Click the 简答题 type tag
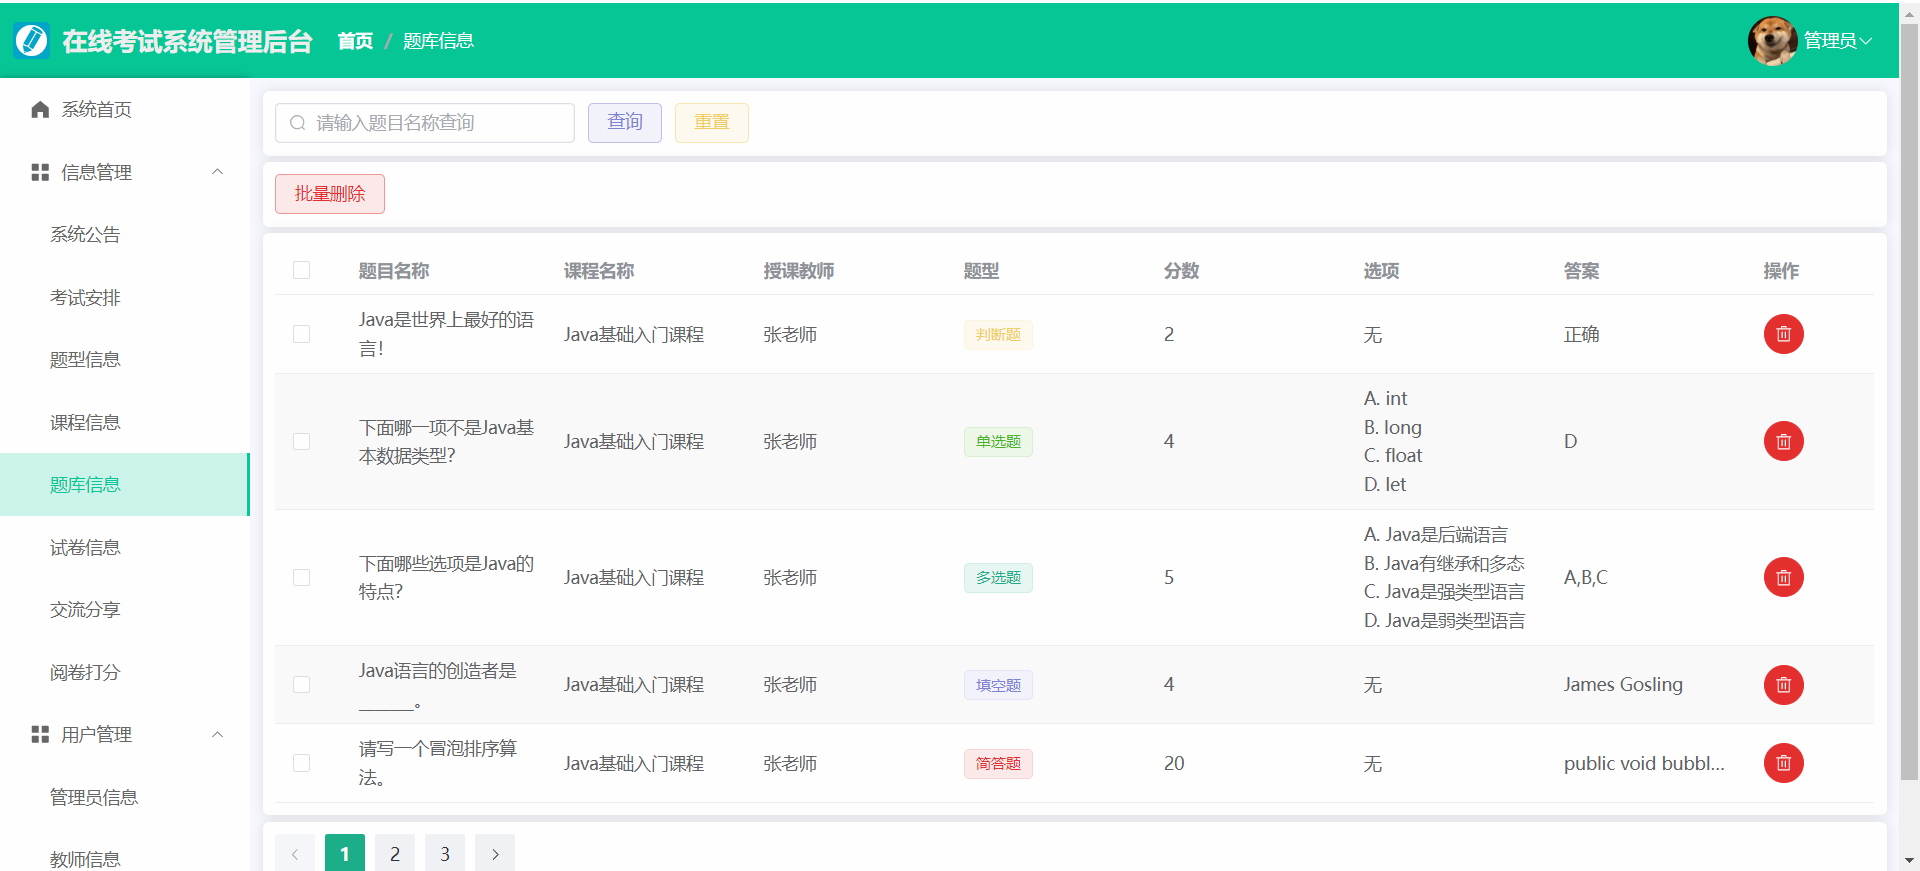 click(998, 763)
